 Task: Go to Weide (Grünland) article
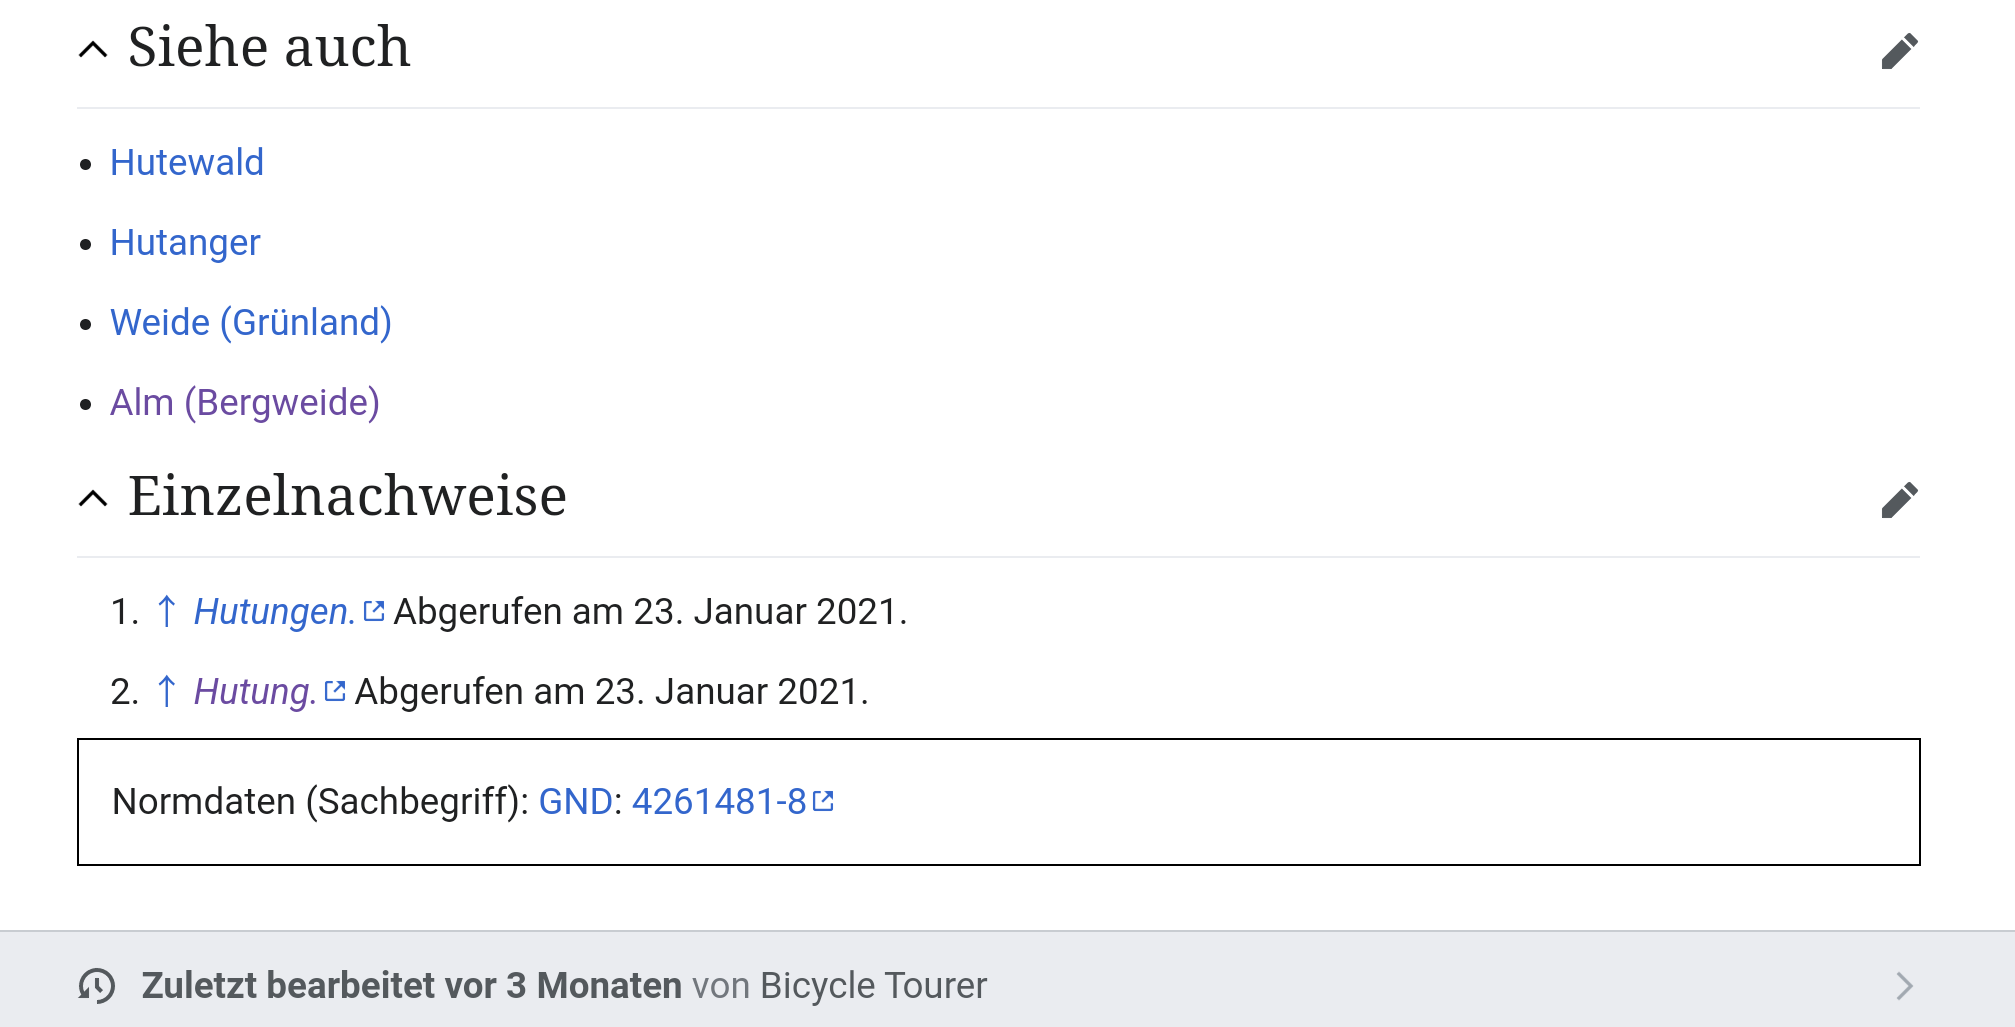click(250, 322)
